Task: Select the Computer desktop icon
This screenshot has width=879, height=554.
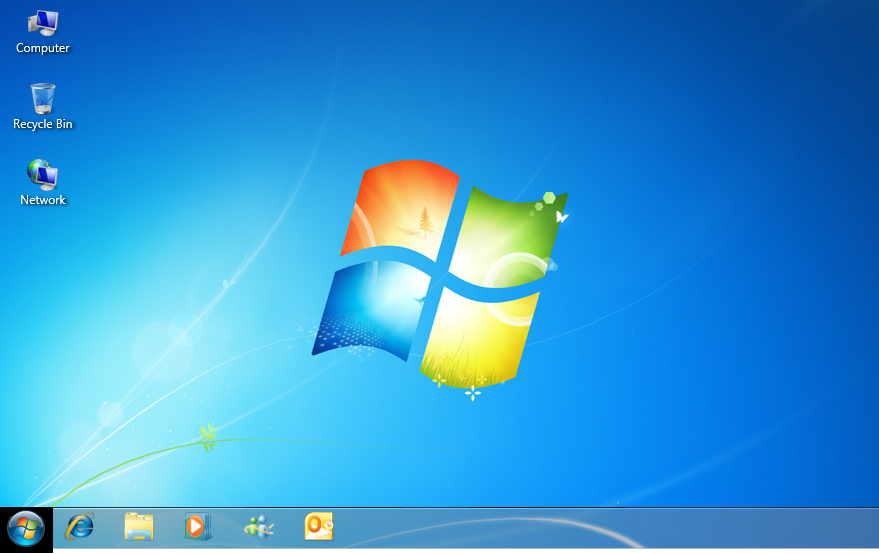Action: (x=43, y=23)
